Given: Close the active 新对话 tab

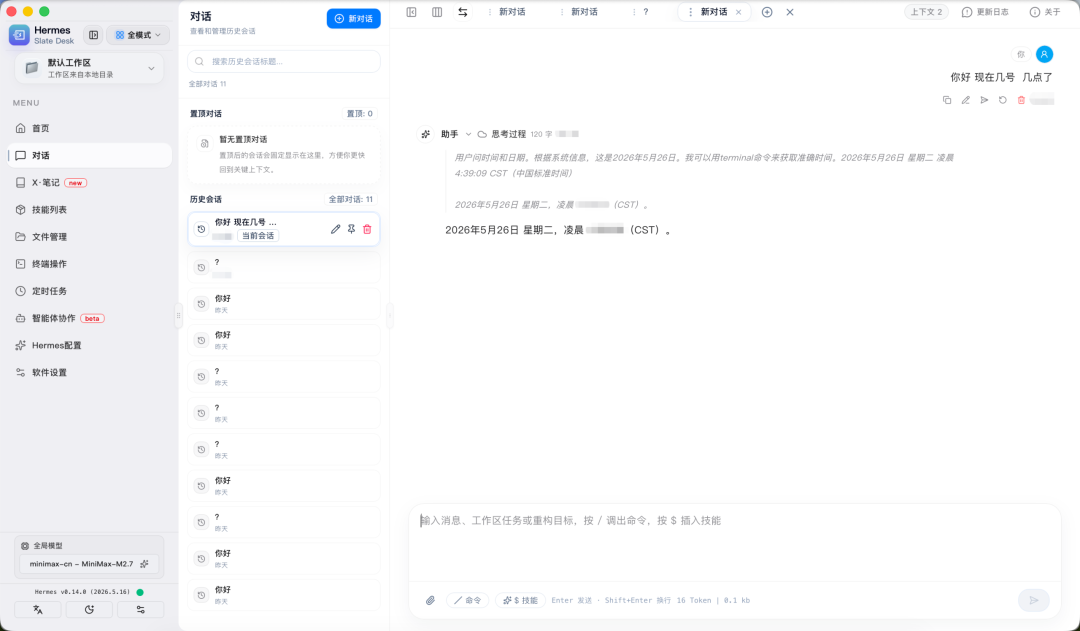Looking at the screenshot, I should [x=739, y=12].
